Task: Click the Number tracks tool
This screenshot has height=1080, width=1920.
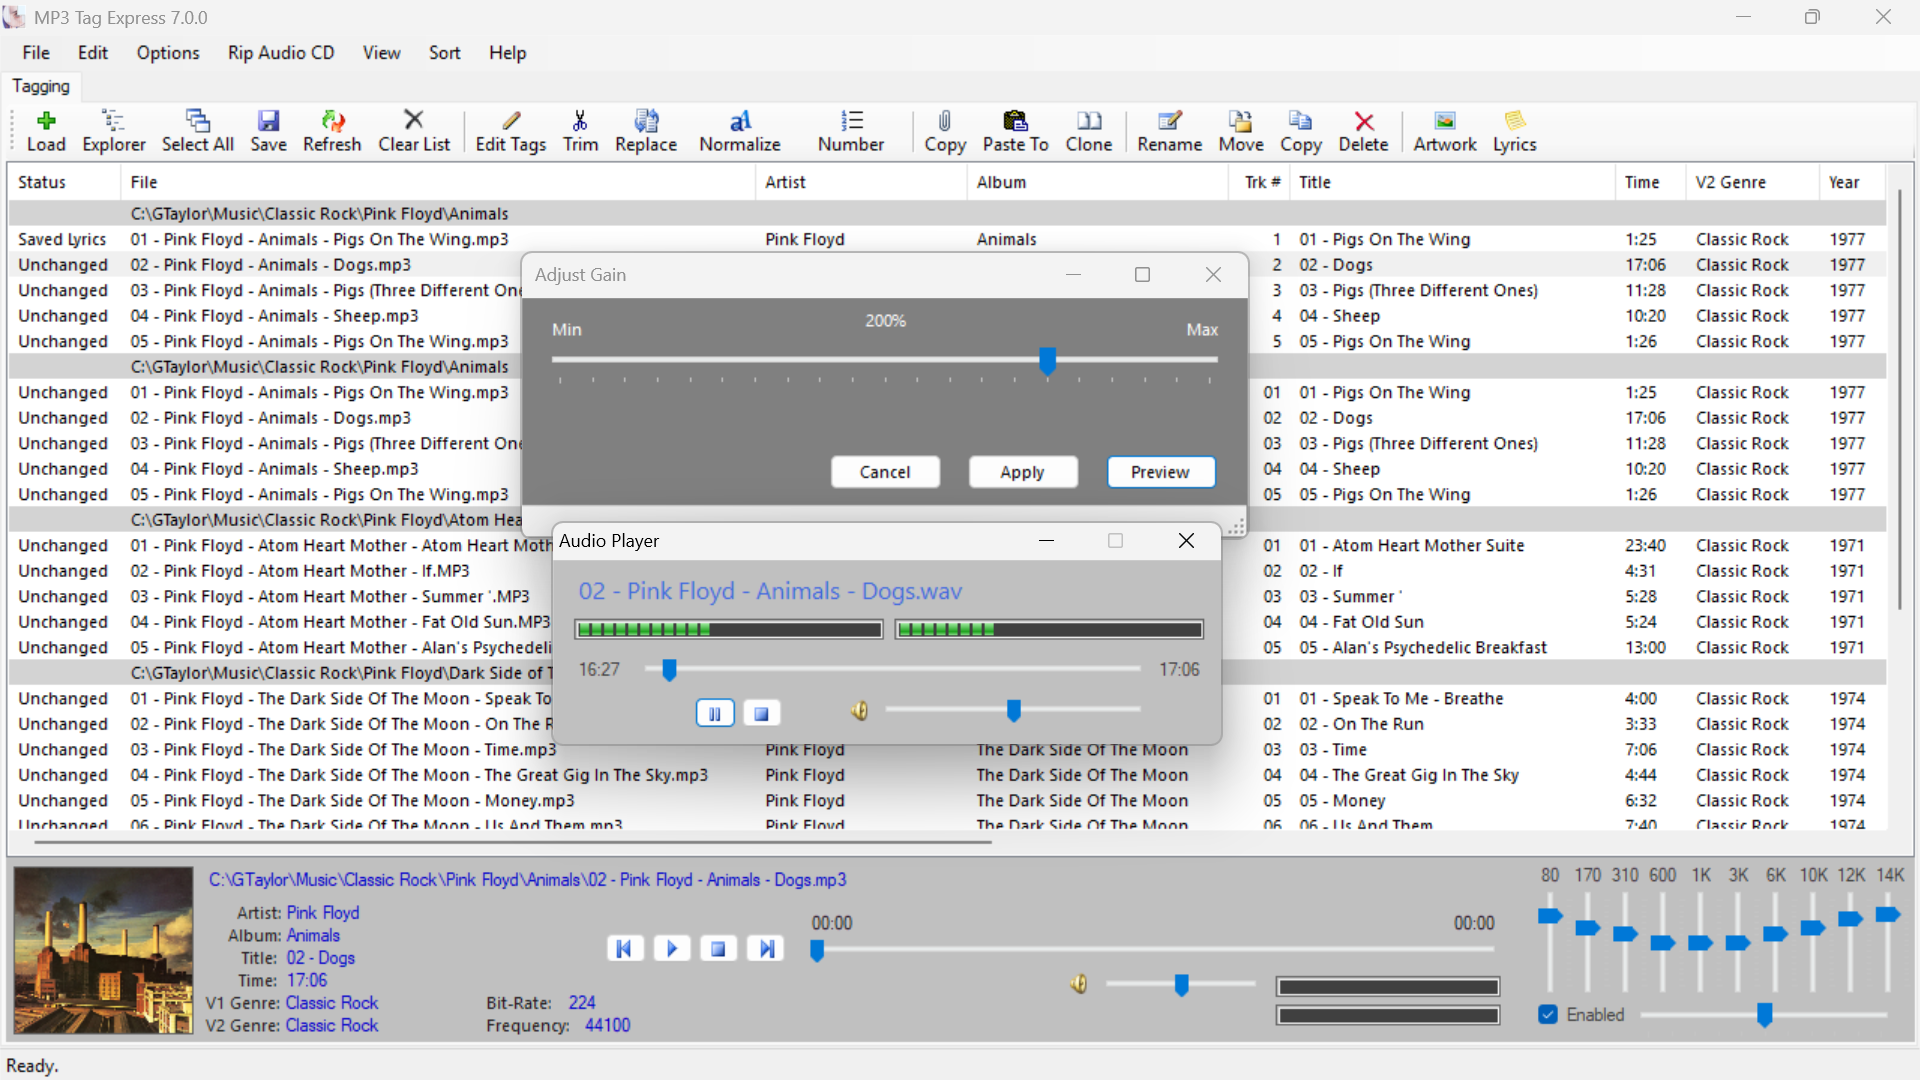Action: tap(851, 131)
